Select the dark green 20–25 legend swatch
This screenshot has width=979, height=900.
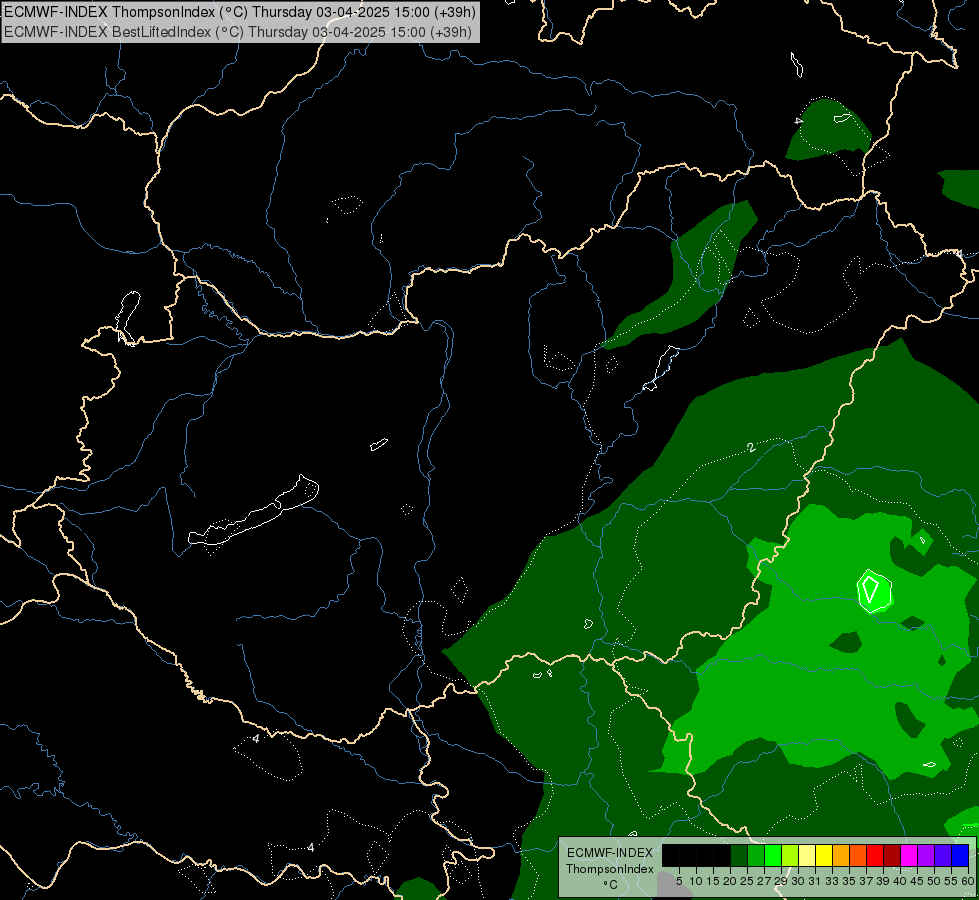click(x=739, y=855)
